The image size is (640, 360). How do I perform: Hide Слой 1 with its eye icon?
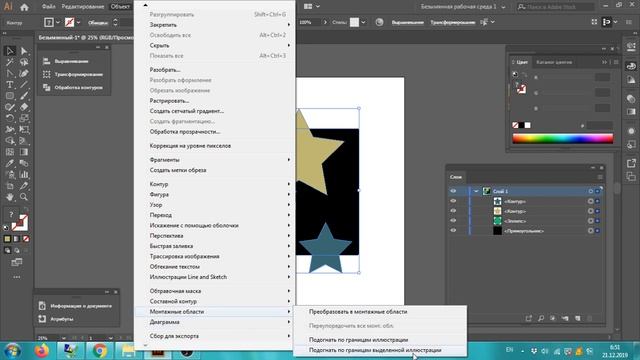pos(453,191)
